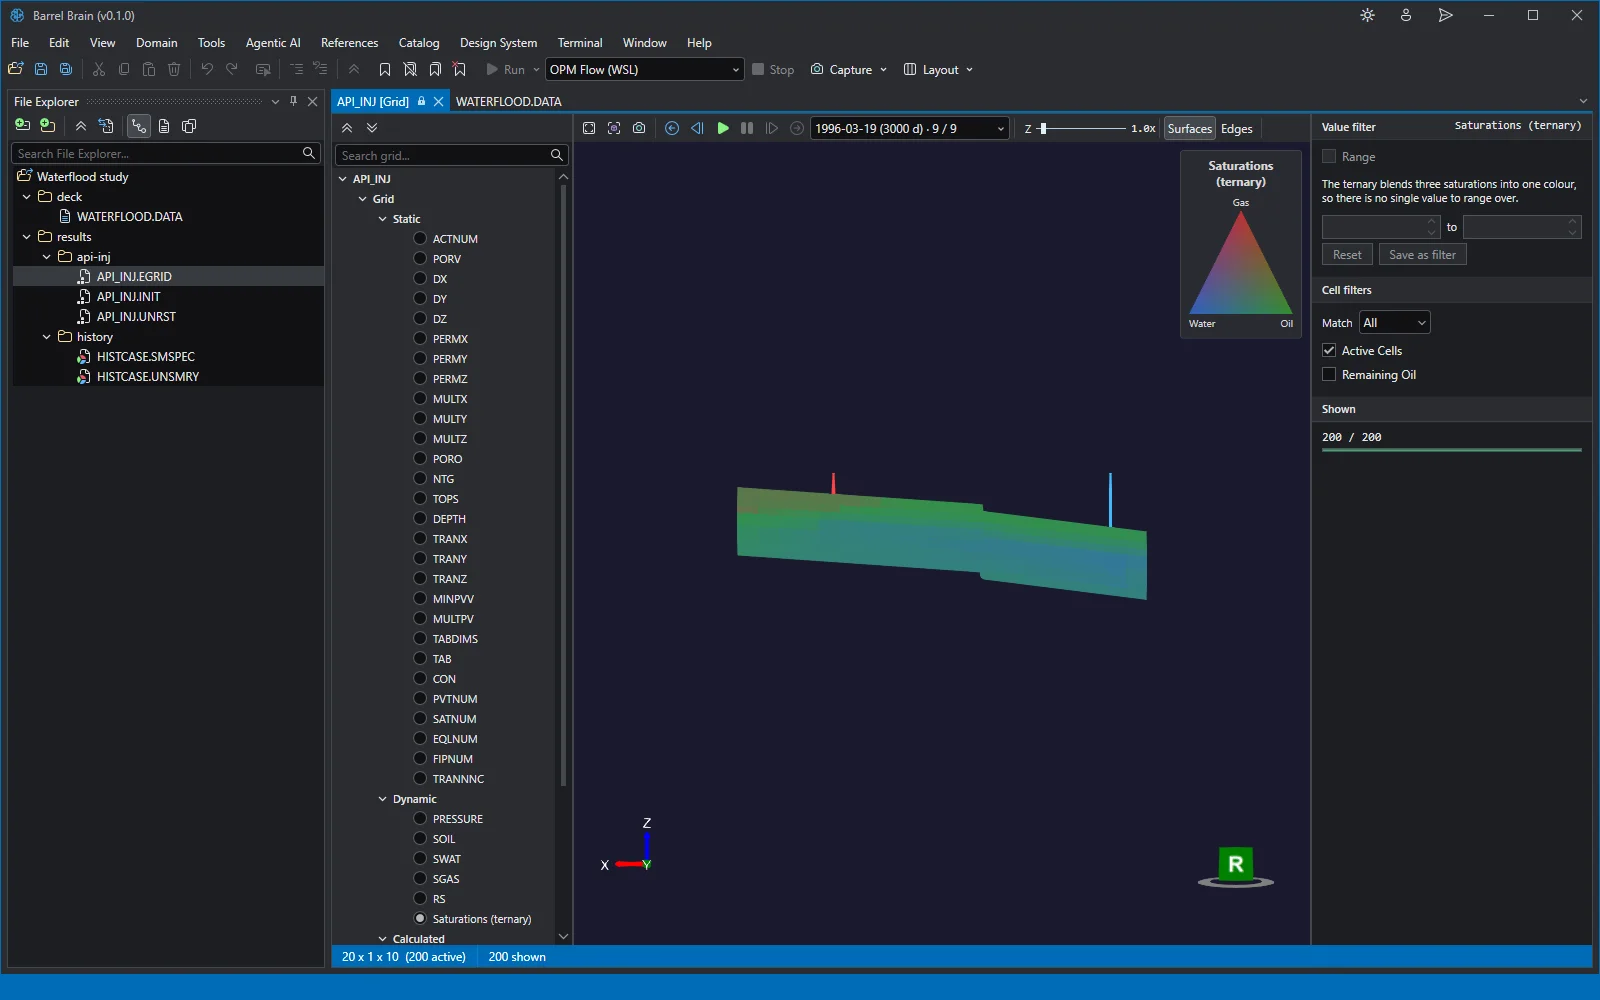The image size is (1600, 1000).
Task: Pause the timestep animation
Action: click(747, 128)
